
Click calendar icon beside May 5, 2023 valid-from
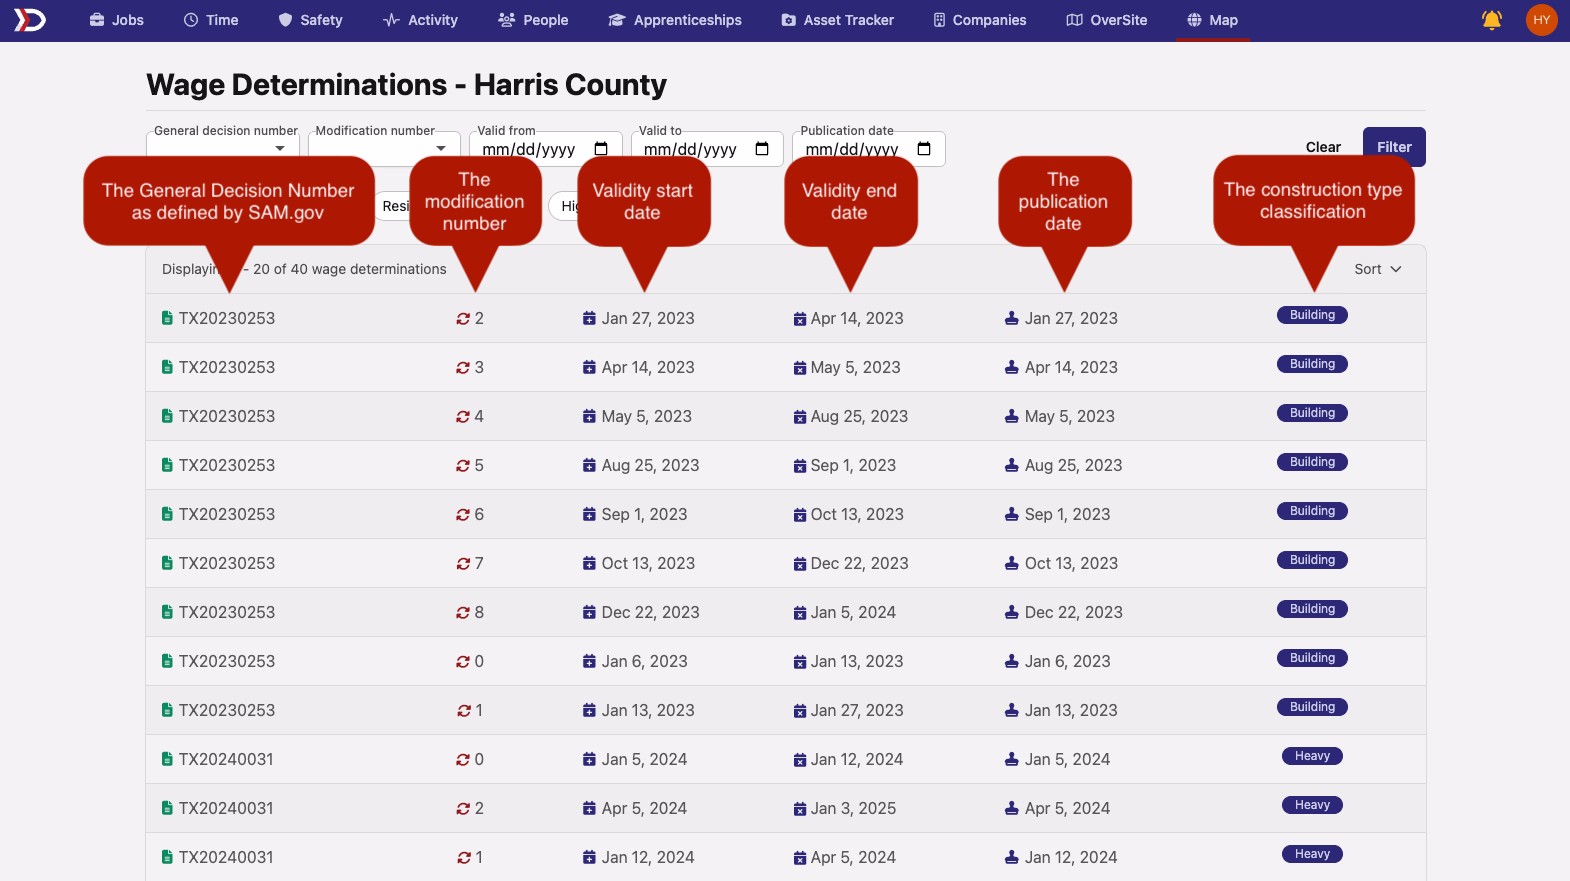[589, 416]
